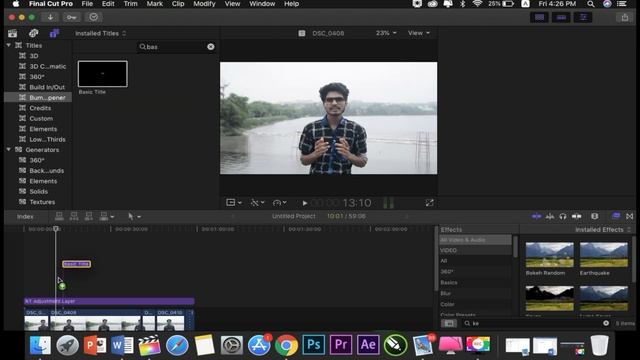Select the Solids generators category
The height and width of the screenshot is (360, 640).
click(x=38, y=191)
